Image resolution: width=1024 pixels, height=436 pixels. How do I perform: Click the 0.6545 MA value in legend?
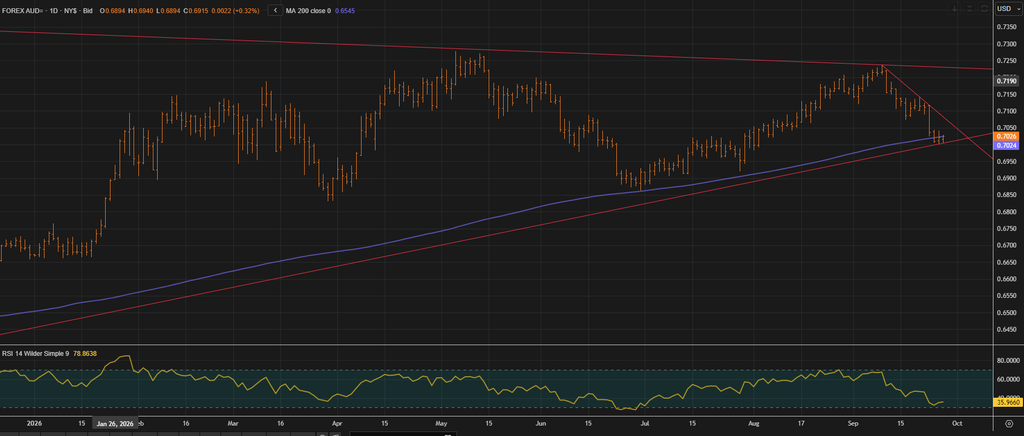[345, 10]
